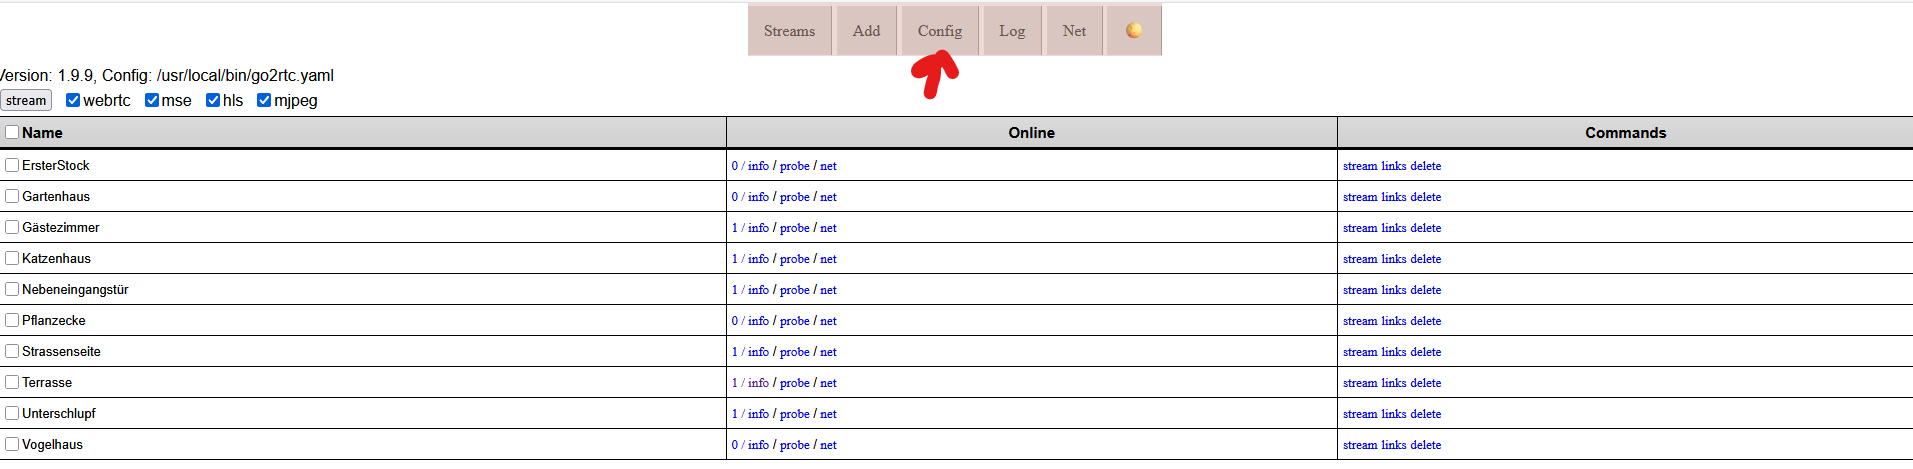This screenshot has width=1913, height=469.
Task: Open links for Gartenhaus
Action: click(1394, 197)
